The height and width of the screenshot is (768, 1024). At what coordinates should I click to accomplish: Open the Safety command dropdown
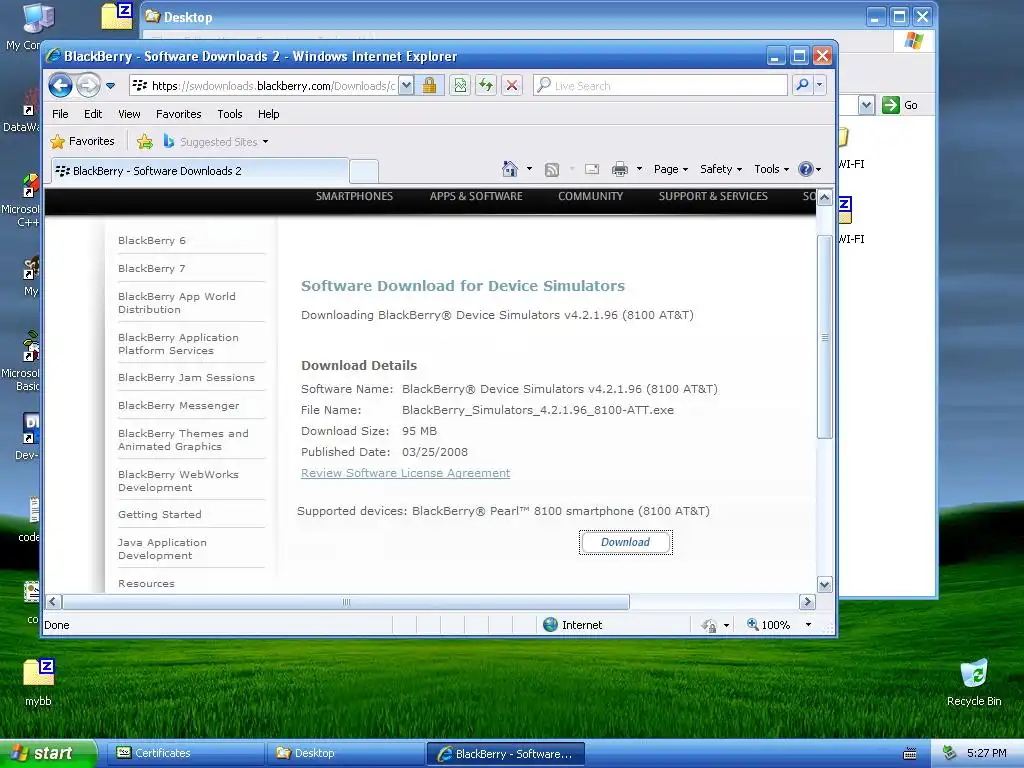click(721, 169)
